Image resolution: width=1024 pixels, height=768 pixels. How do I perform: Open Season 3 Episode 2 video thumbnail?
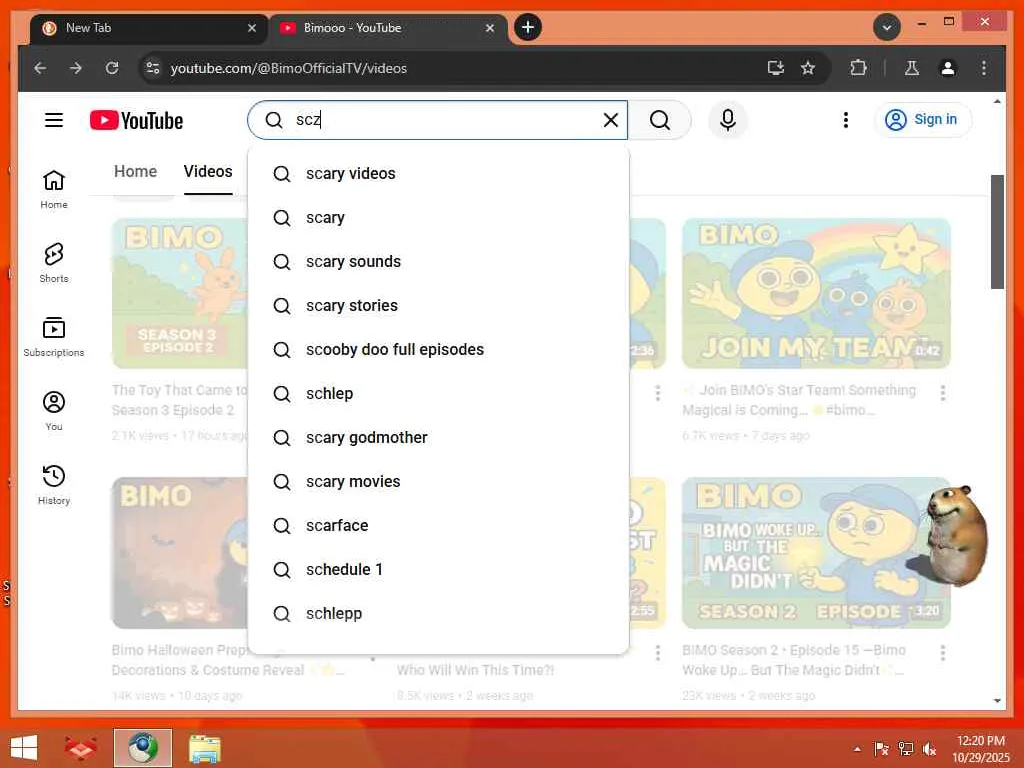[180, 293]
